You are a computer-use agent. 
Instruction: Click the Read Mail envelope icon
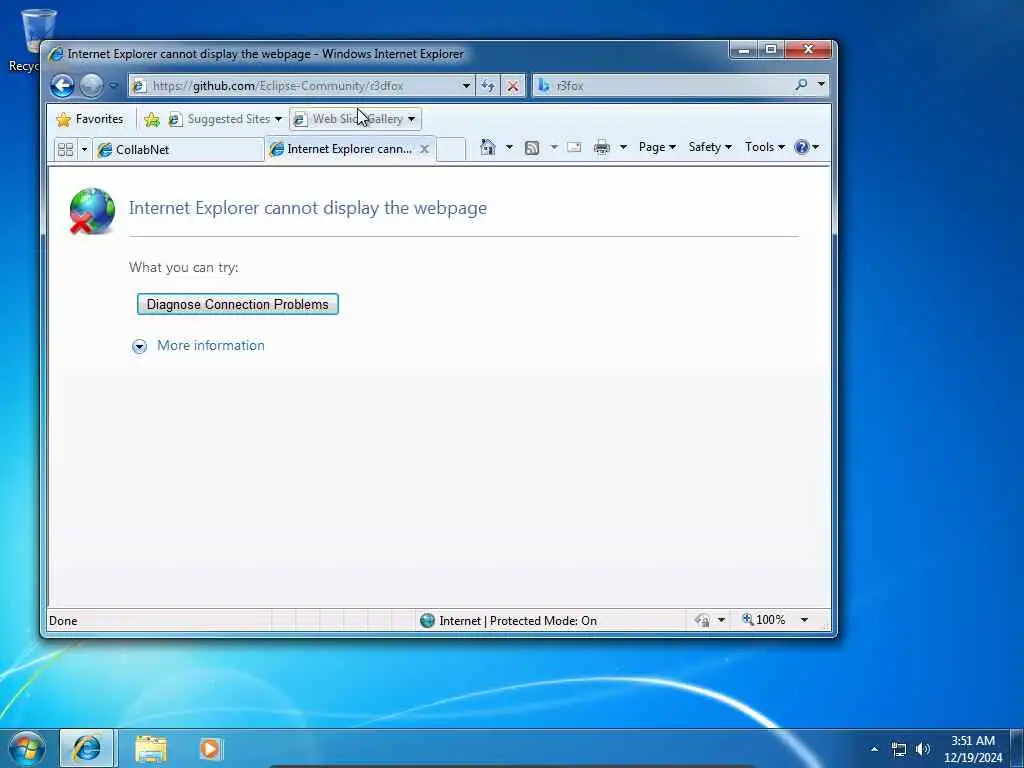point(574,147)
